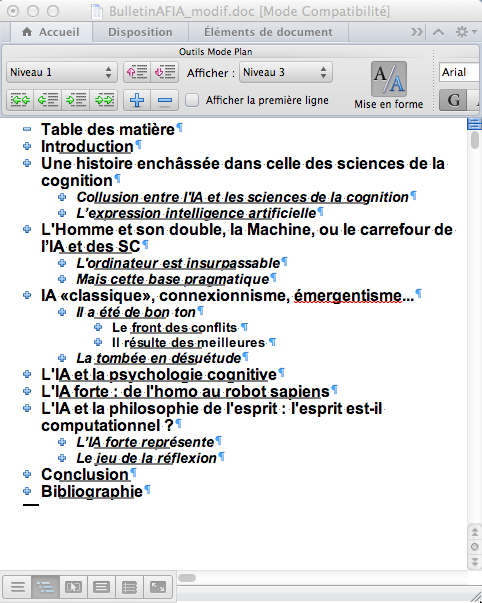Switch to Draft view in the status bar
This screenshot has width=482, height=603.
click(x=18, y=587)
